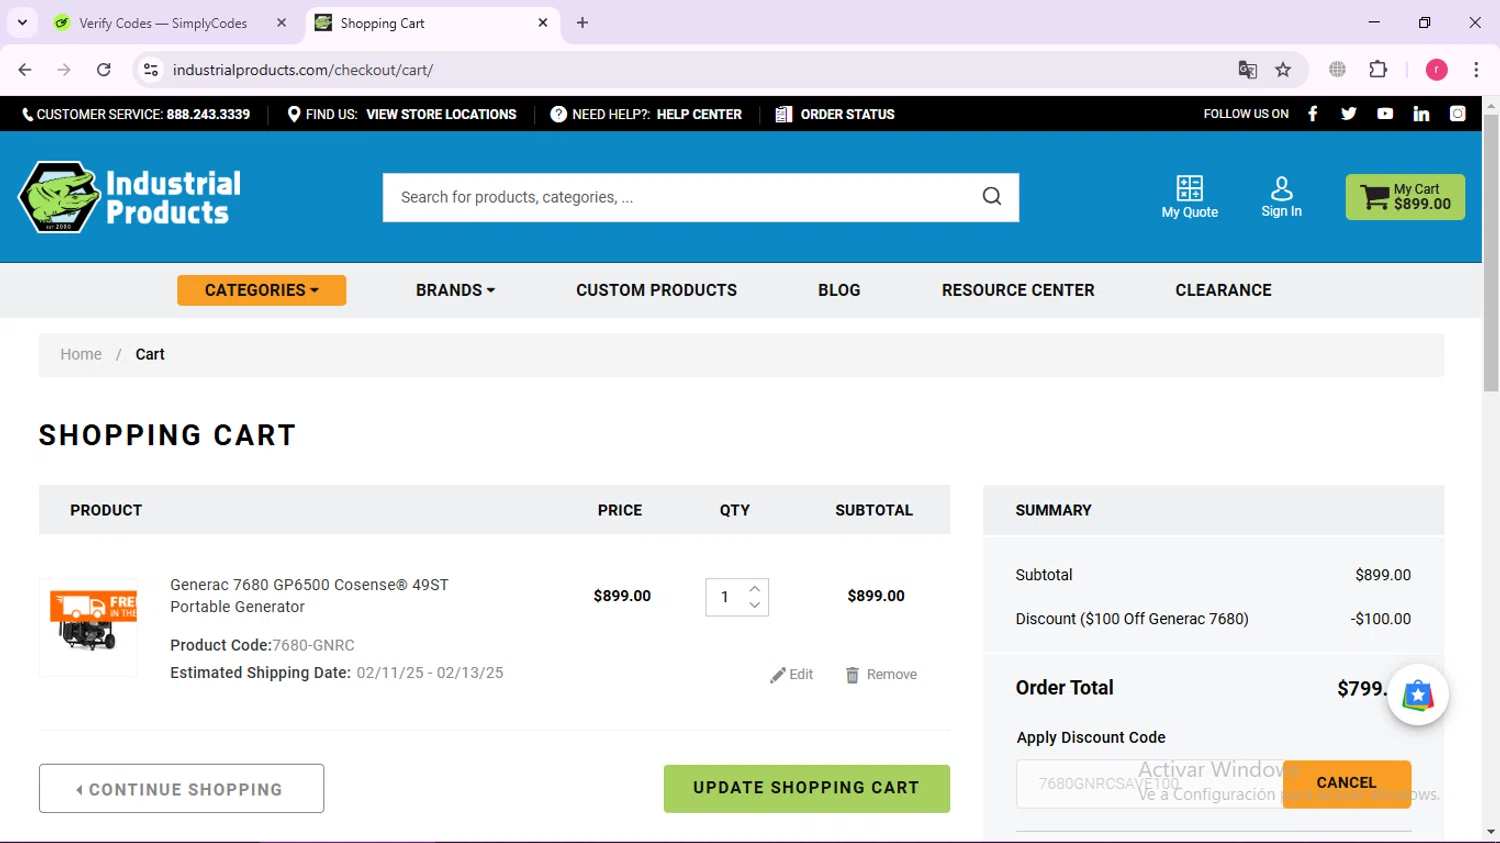Viewport: 1500px width, 843px height.
Task: Open the YouTube social icon
Action: coord(1385,114)
